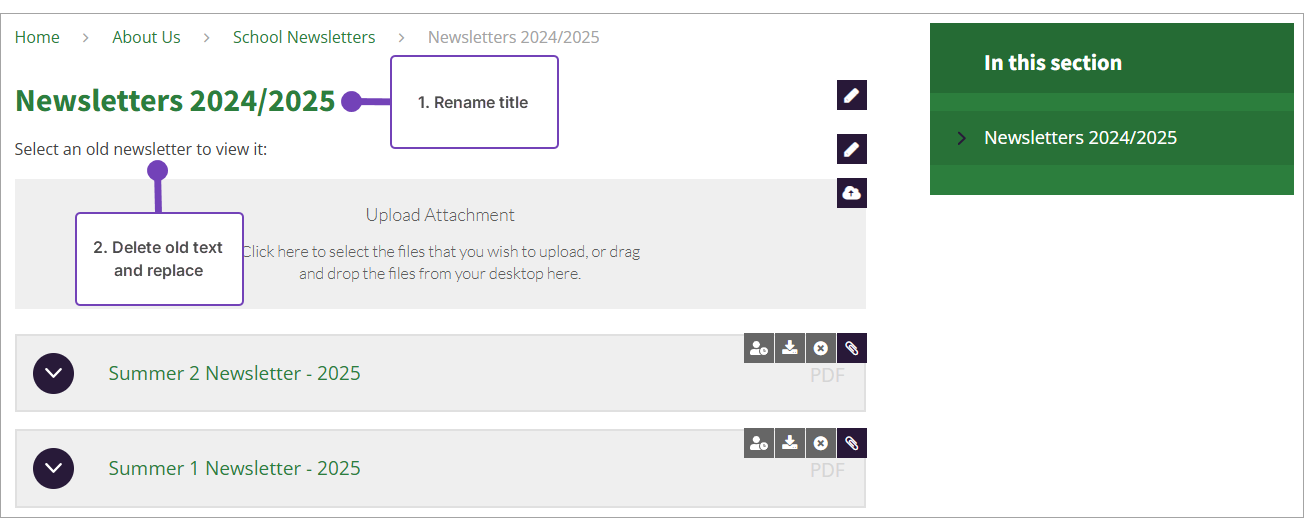Open the About Us breadcrumb
This screenshot has height=518, width=1304.
146,37
